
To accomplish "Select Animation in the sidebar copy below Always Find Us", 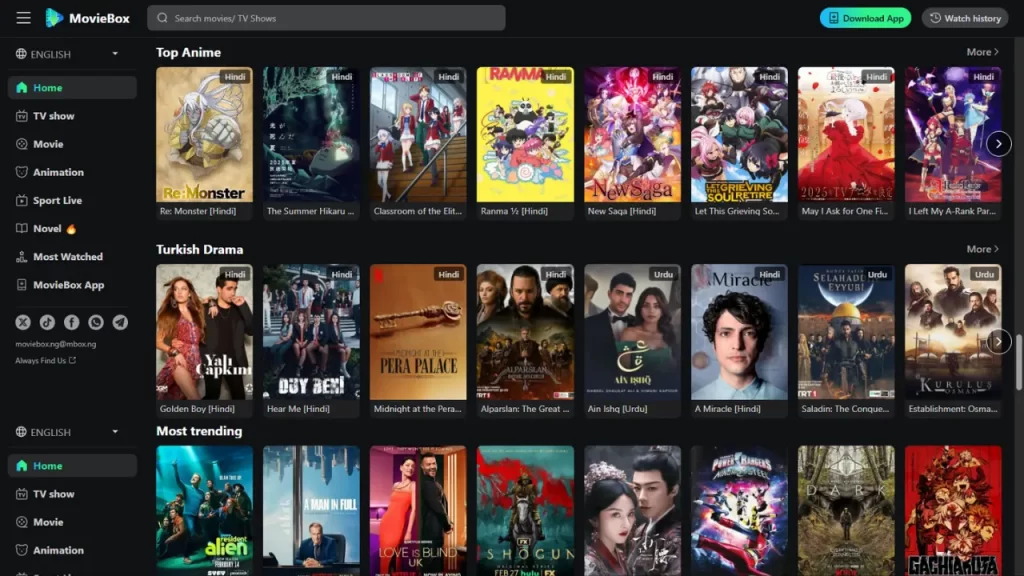I will [72, 550].
